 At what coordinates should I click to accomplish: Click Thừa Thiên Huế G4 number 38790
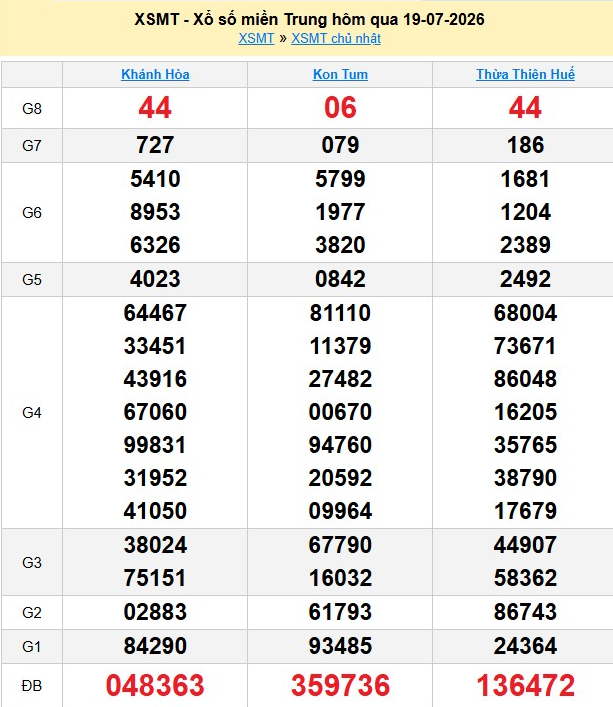[526, 478]
